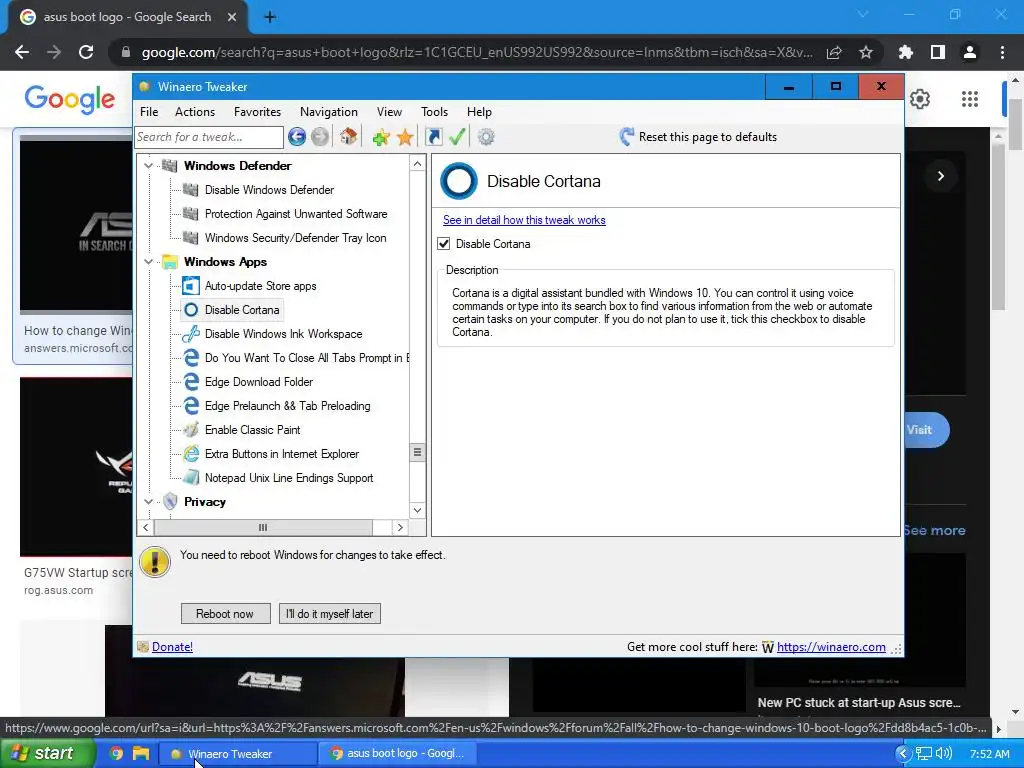Click the Edge Download Folder icon

191,381
